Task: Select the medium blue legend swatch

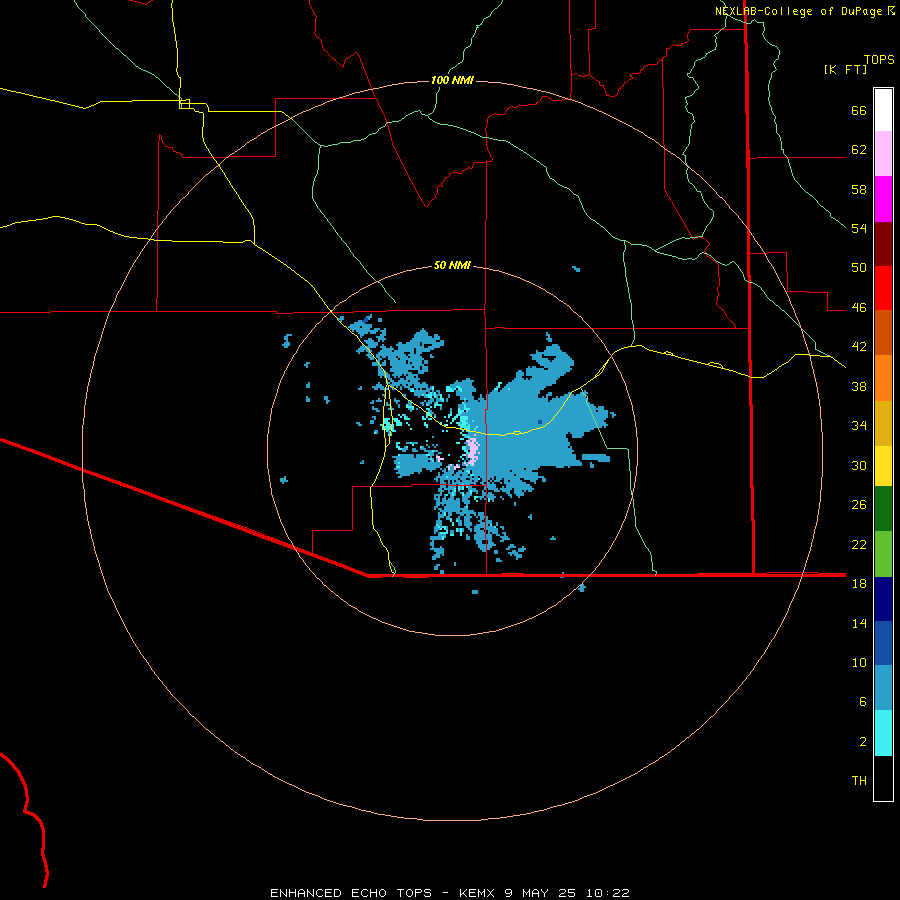Action: click(883, 643)
